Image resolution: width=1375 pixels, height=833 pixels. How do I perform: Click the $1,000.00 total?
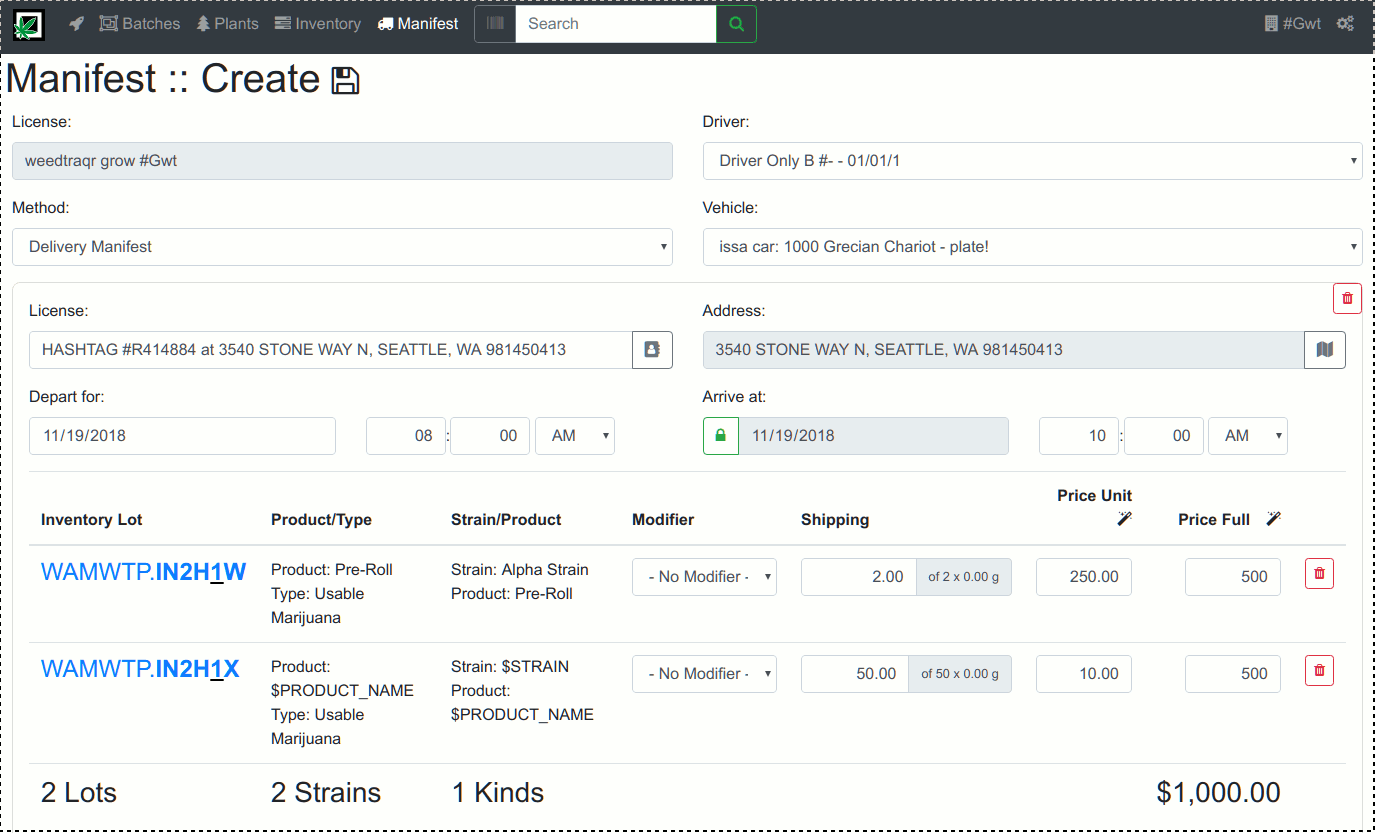tap(1218, 793)
